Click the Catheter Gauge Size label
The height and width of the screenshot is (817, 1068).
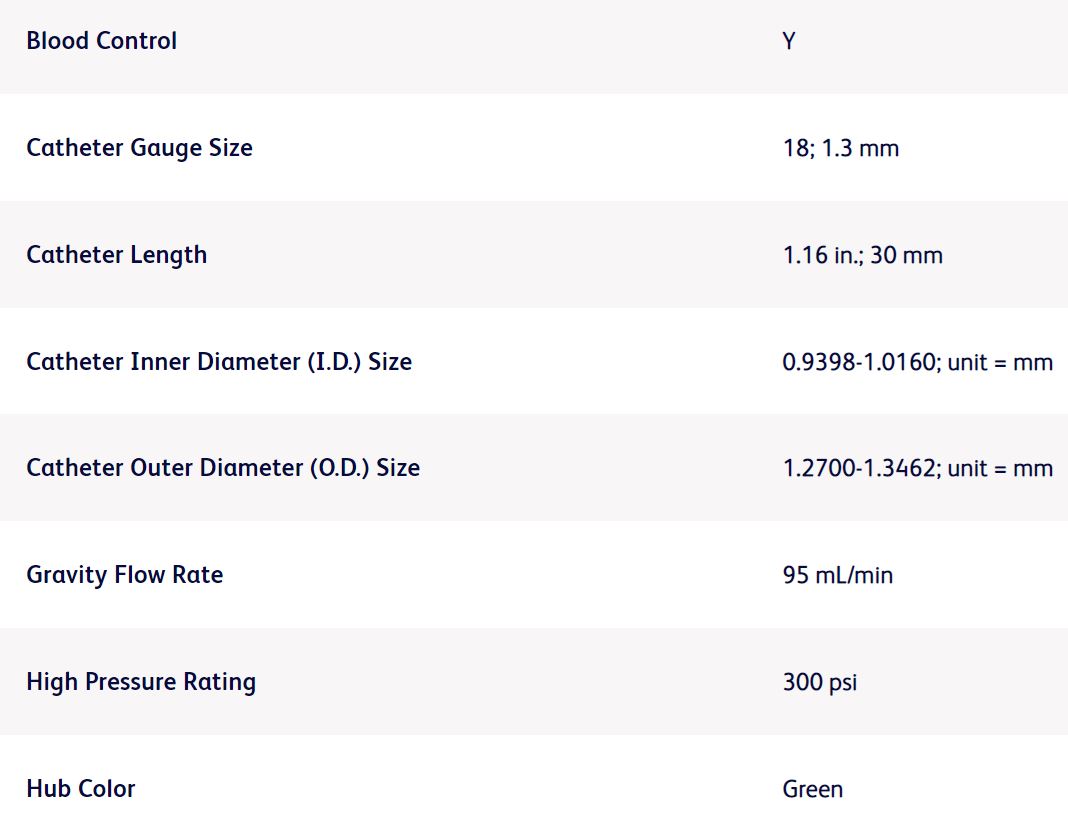click(x=139, y=148)
